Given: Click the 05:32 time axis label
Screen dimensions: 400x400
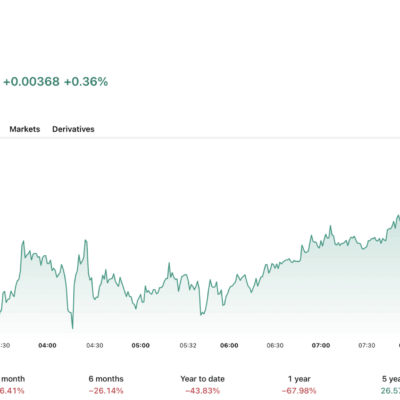Looking at the screenshot, I should [188, 345].
